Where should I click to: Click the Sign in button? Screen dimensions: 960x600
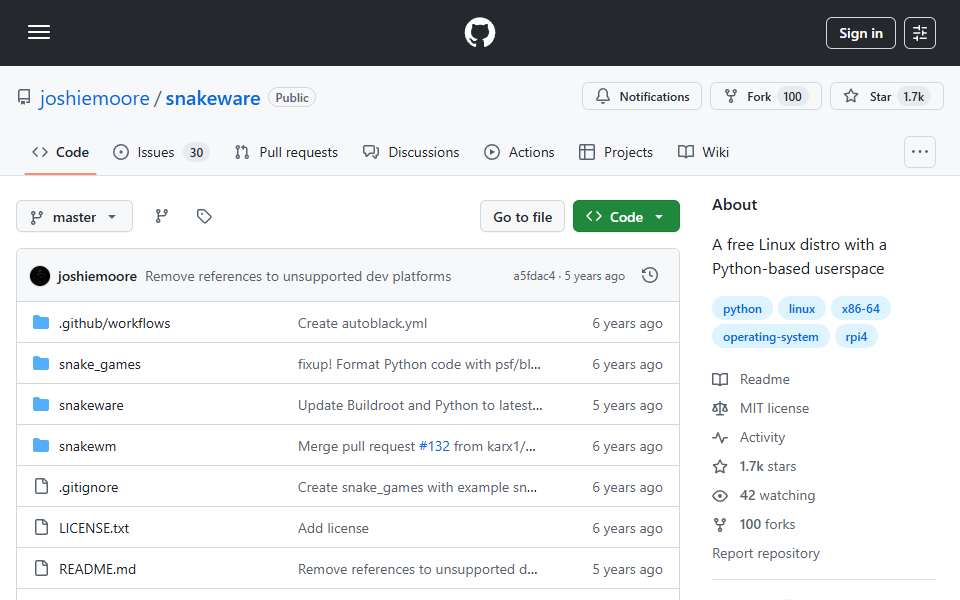tap(860, 33)
